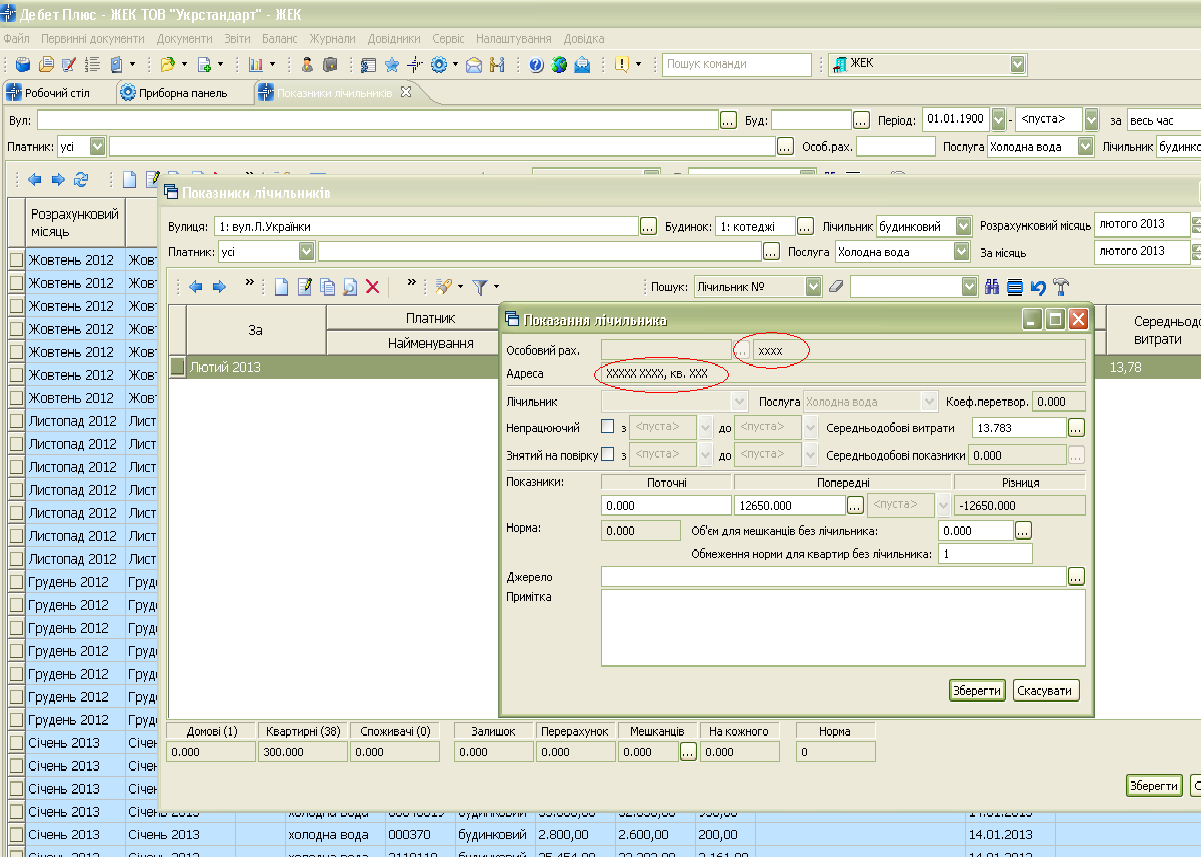Click the blue question mark help icon
Screen dimensions: 1201x857
point(536,64)
